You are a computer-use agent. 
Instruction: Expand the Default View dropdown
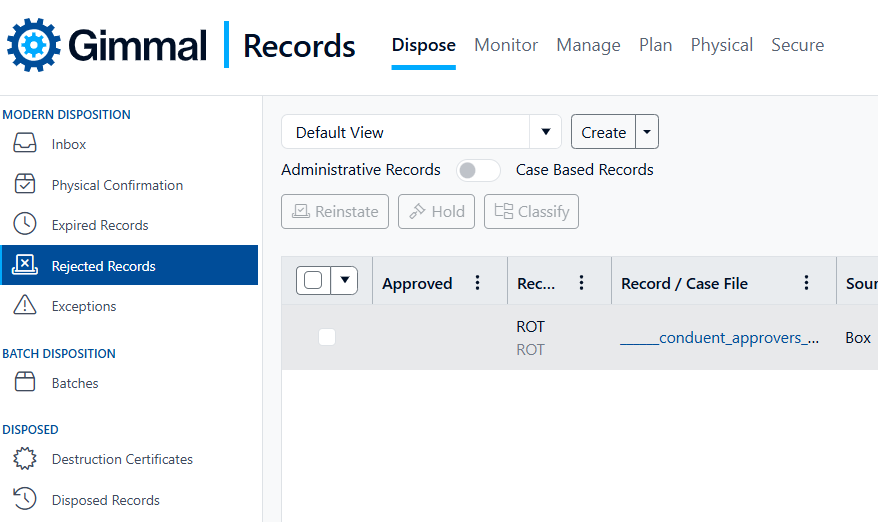(x=545, y=132)
